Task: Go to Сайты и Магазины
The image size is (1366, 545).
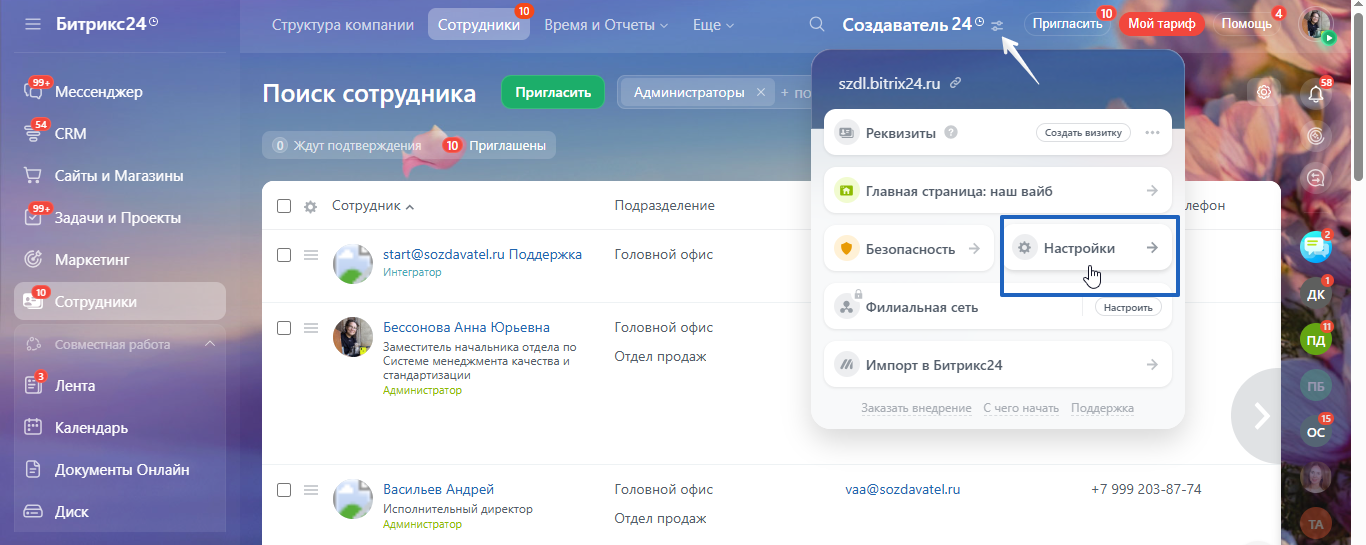Action: click(120, 176)
